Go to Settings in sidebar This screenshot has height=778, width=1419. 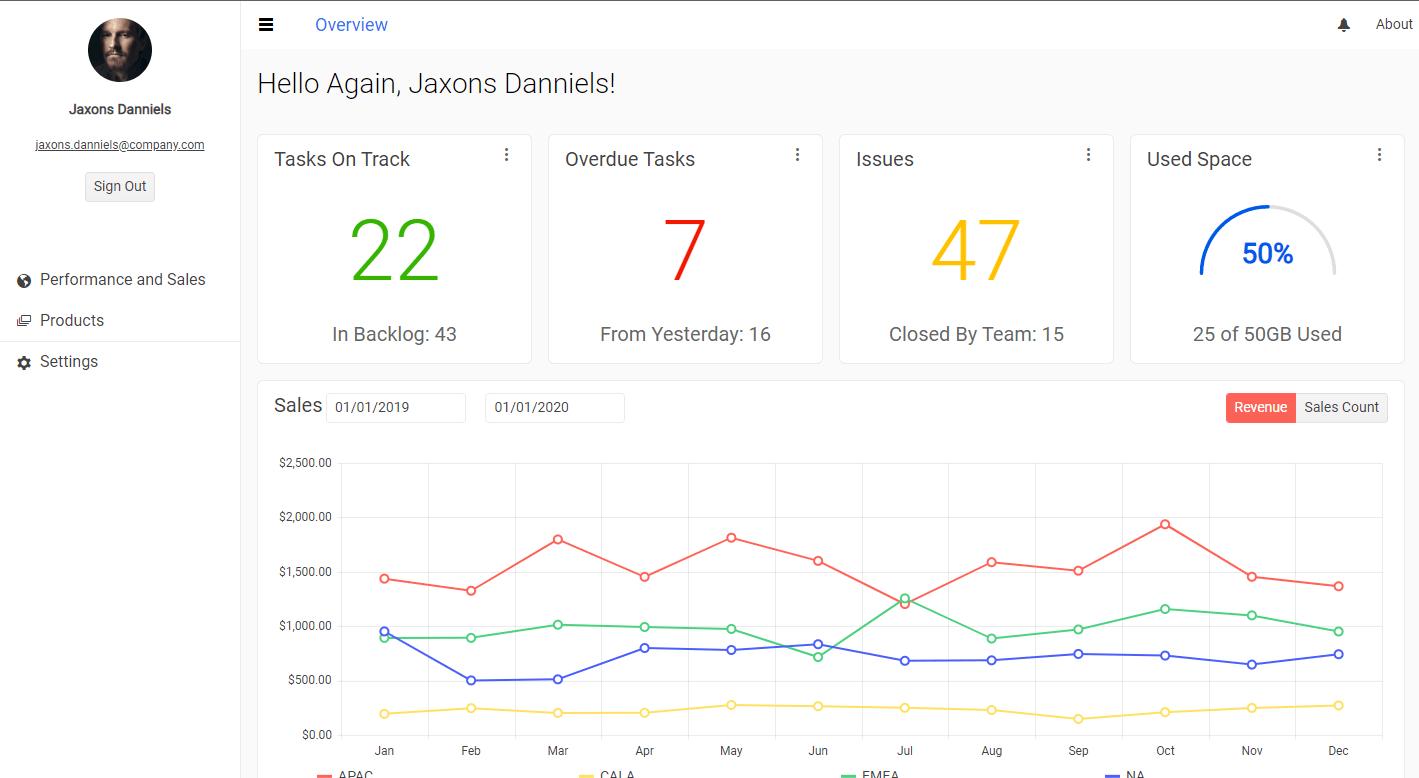[69, 362]
